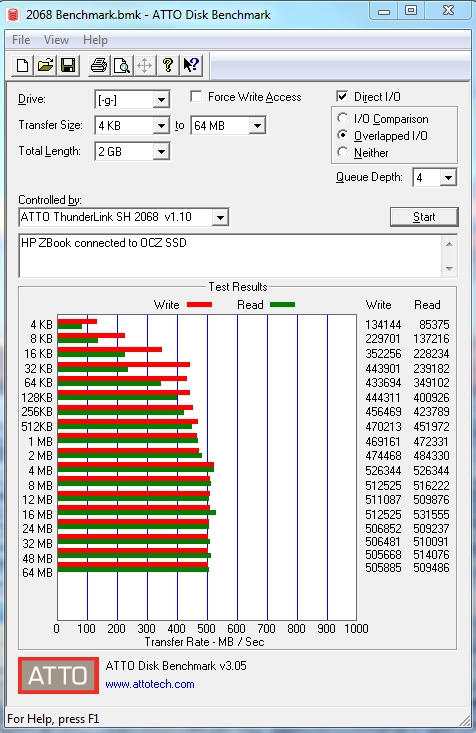Click the 1000 axis tick label
The image size is (476, 733).
[x=356, y=629]
